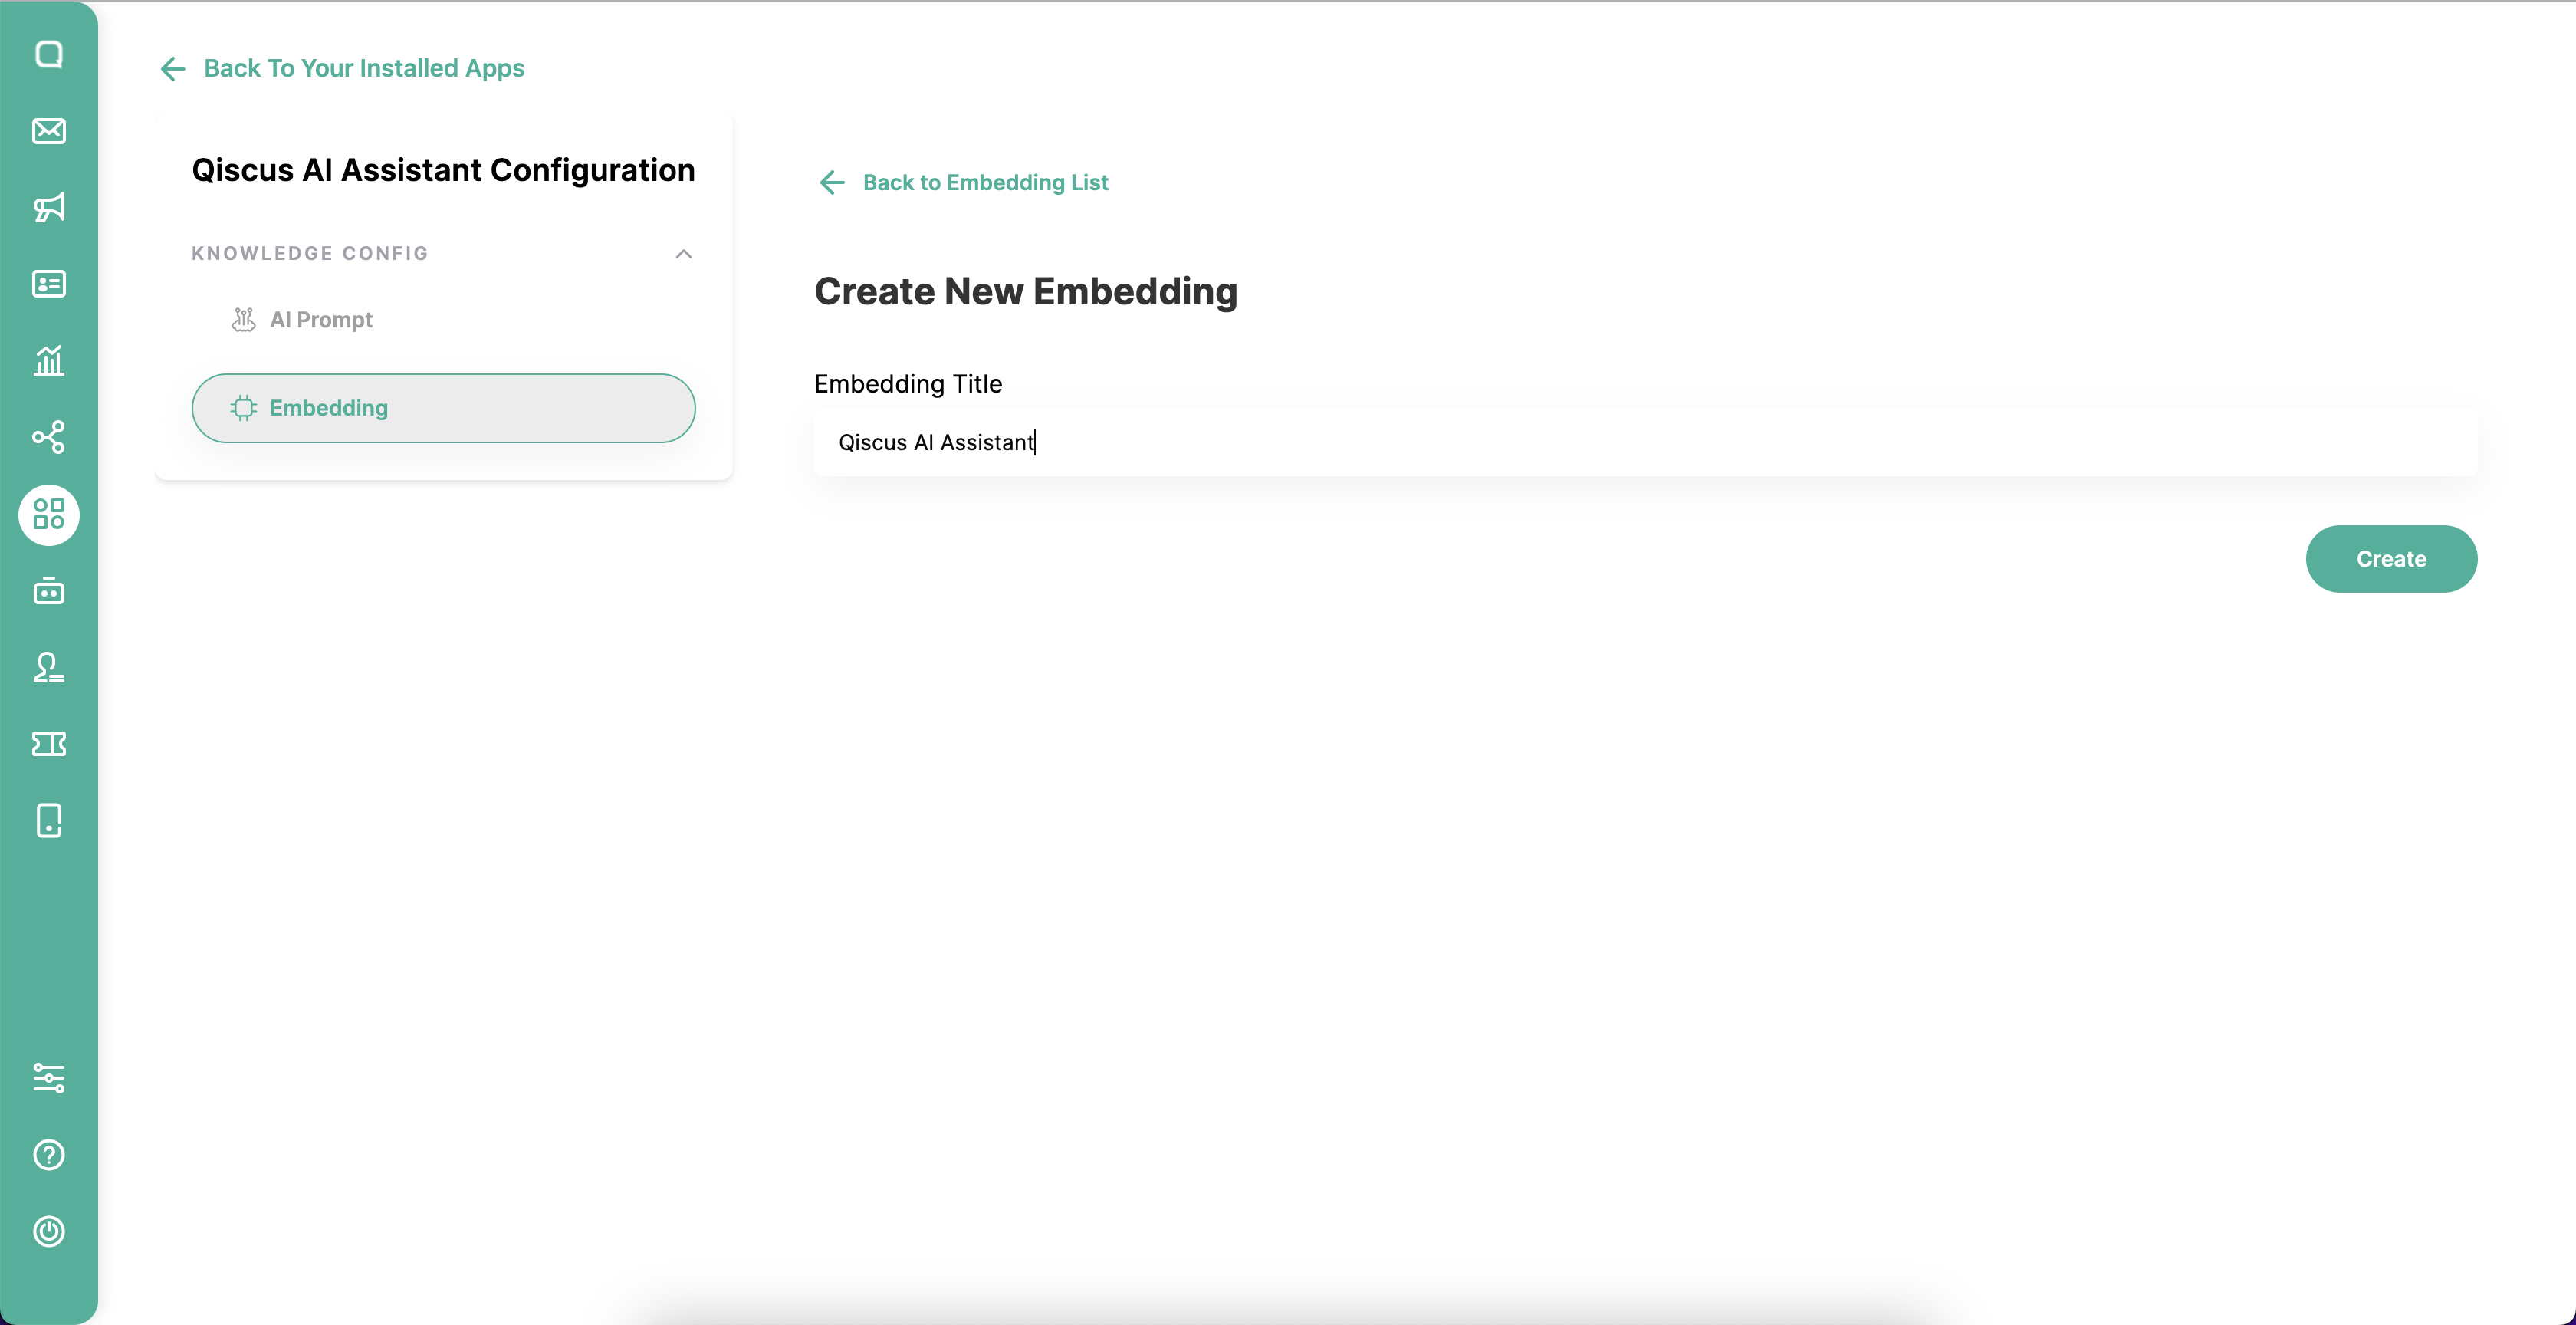The image size is (2576, 1325).
Task: Click the Embedding Title input field
Action: tap(1645, 442)
